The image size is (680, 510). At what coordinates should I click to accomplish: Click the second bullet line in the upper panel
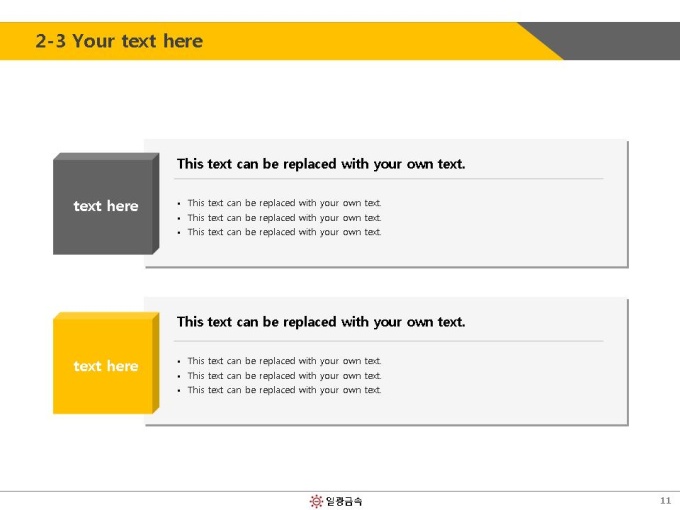284,218
